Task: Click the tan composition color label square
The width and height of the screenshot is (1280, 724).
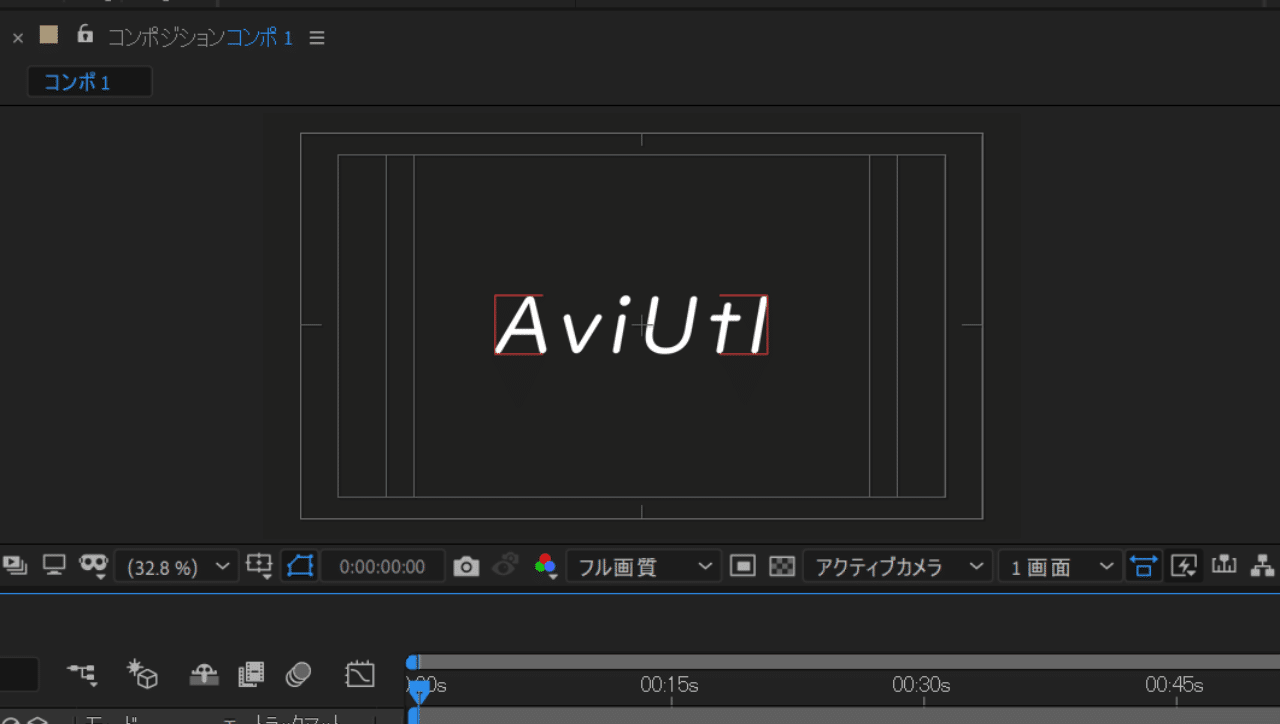Action: click(x=48, y=35)
